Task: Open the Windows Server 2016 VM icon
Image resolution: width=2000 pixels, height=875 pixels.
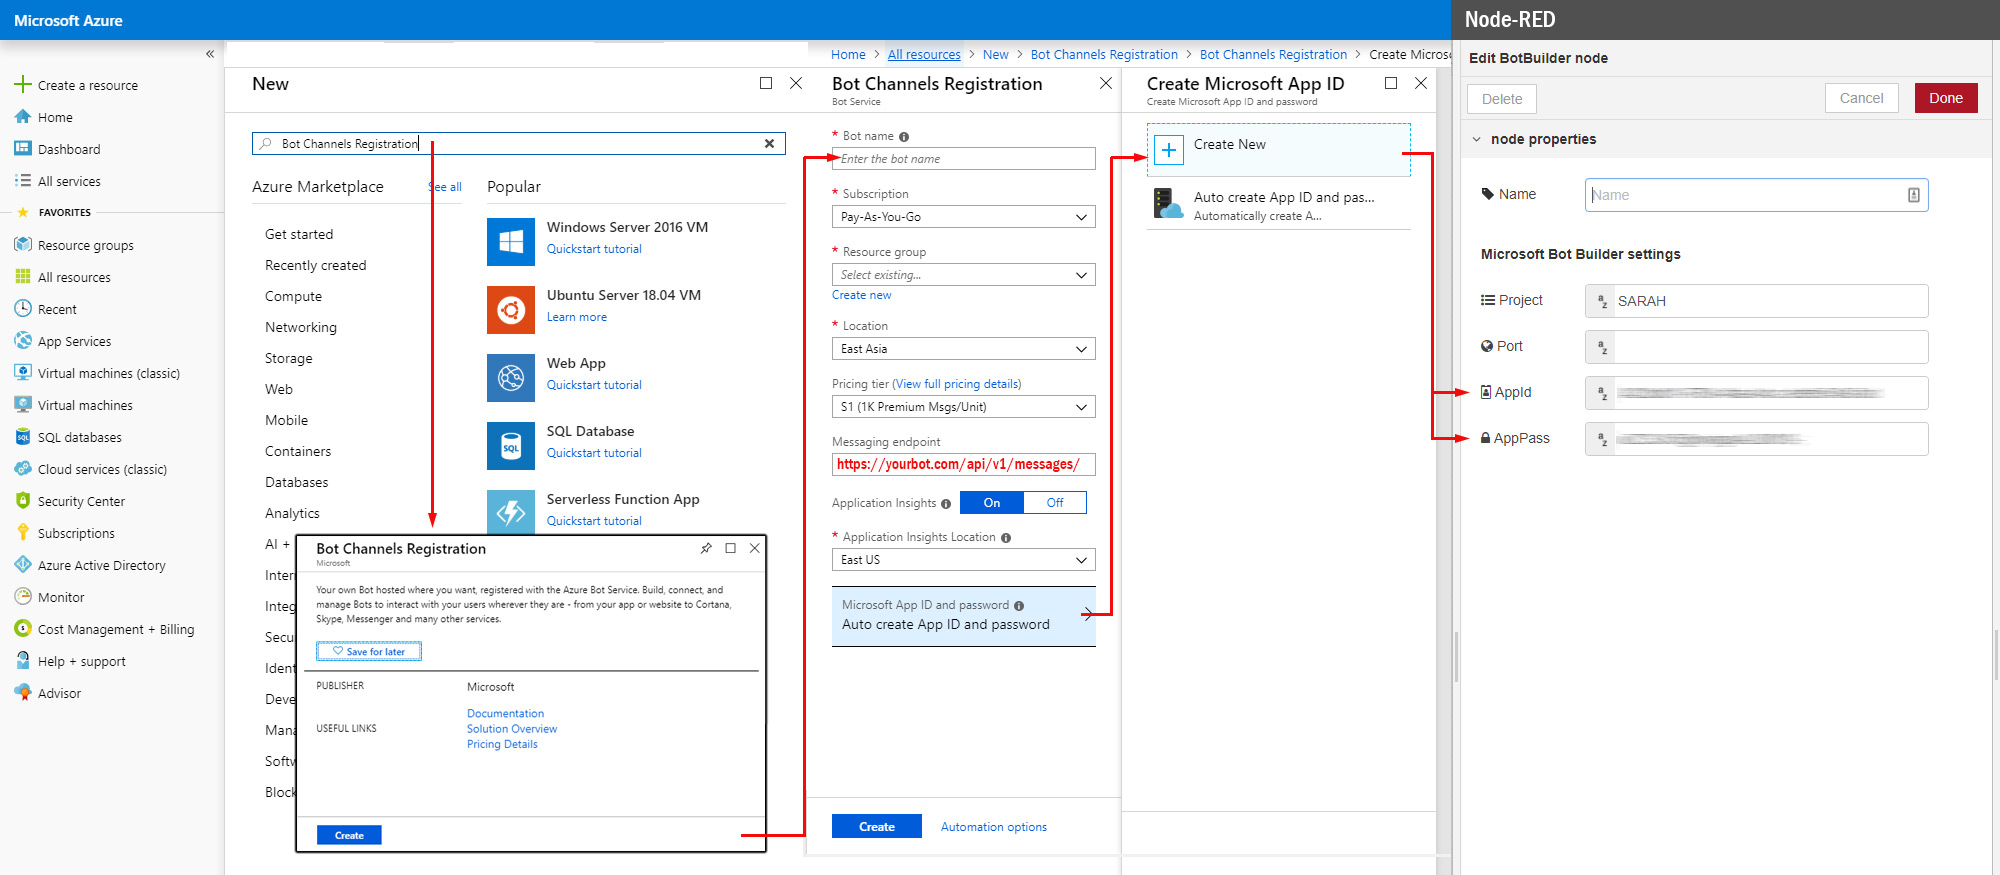Action: coord(511,241)
